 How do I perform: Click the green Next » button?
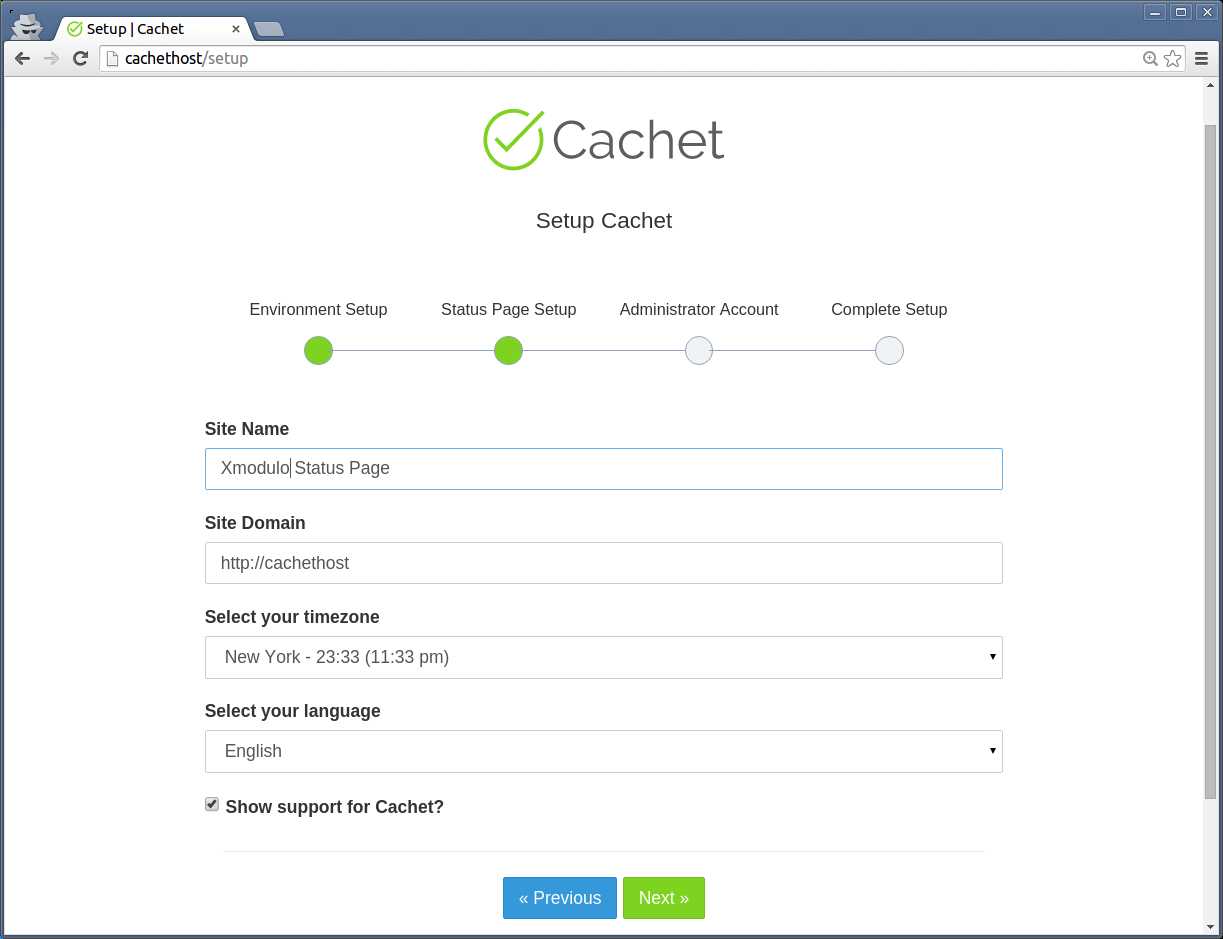pos(664,898)
